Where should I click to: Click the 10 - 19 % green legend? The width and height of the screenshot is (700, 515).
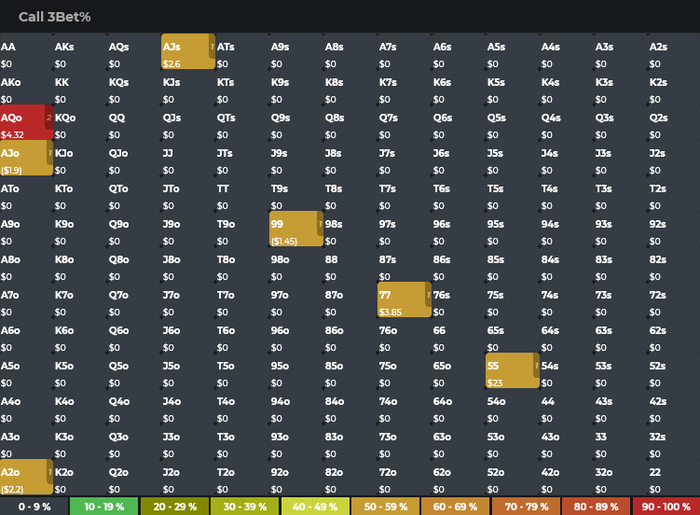tap(104, 507)
